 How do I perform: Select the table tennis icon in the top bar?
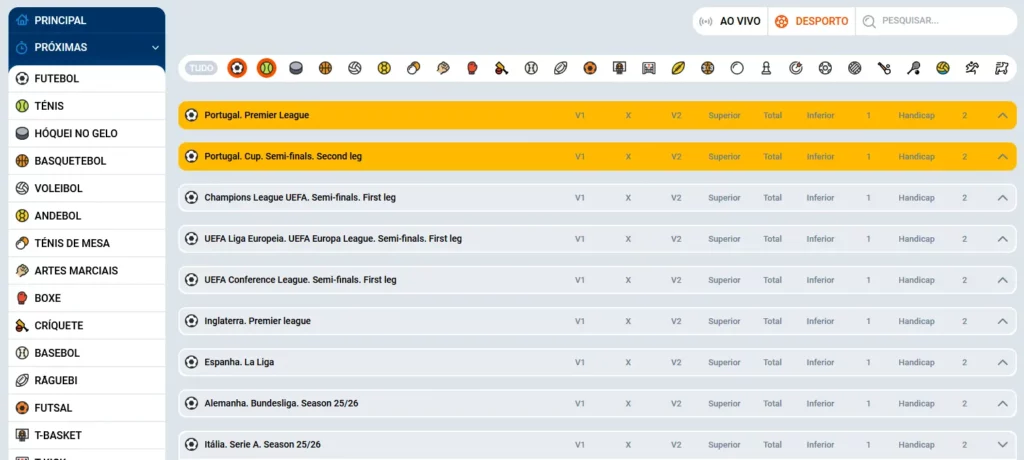413,68
